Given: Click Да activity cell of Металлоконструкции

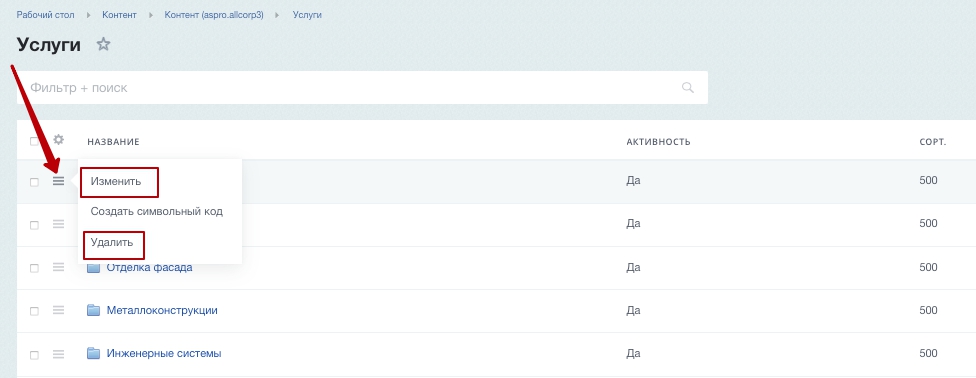Looking at the screenshot, I should [x=633, y=310].
